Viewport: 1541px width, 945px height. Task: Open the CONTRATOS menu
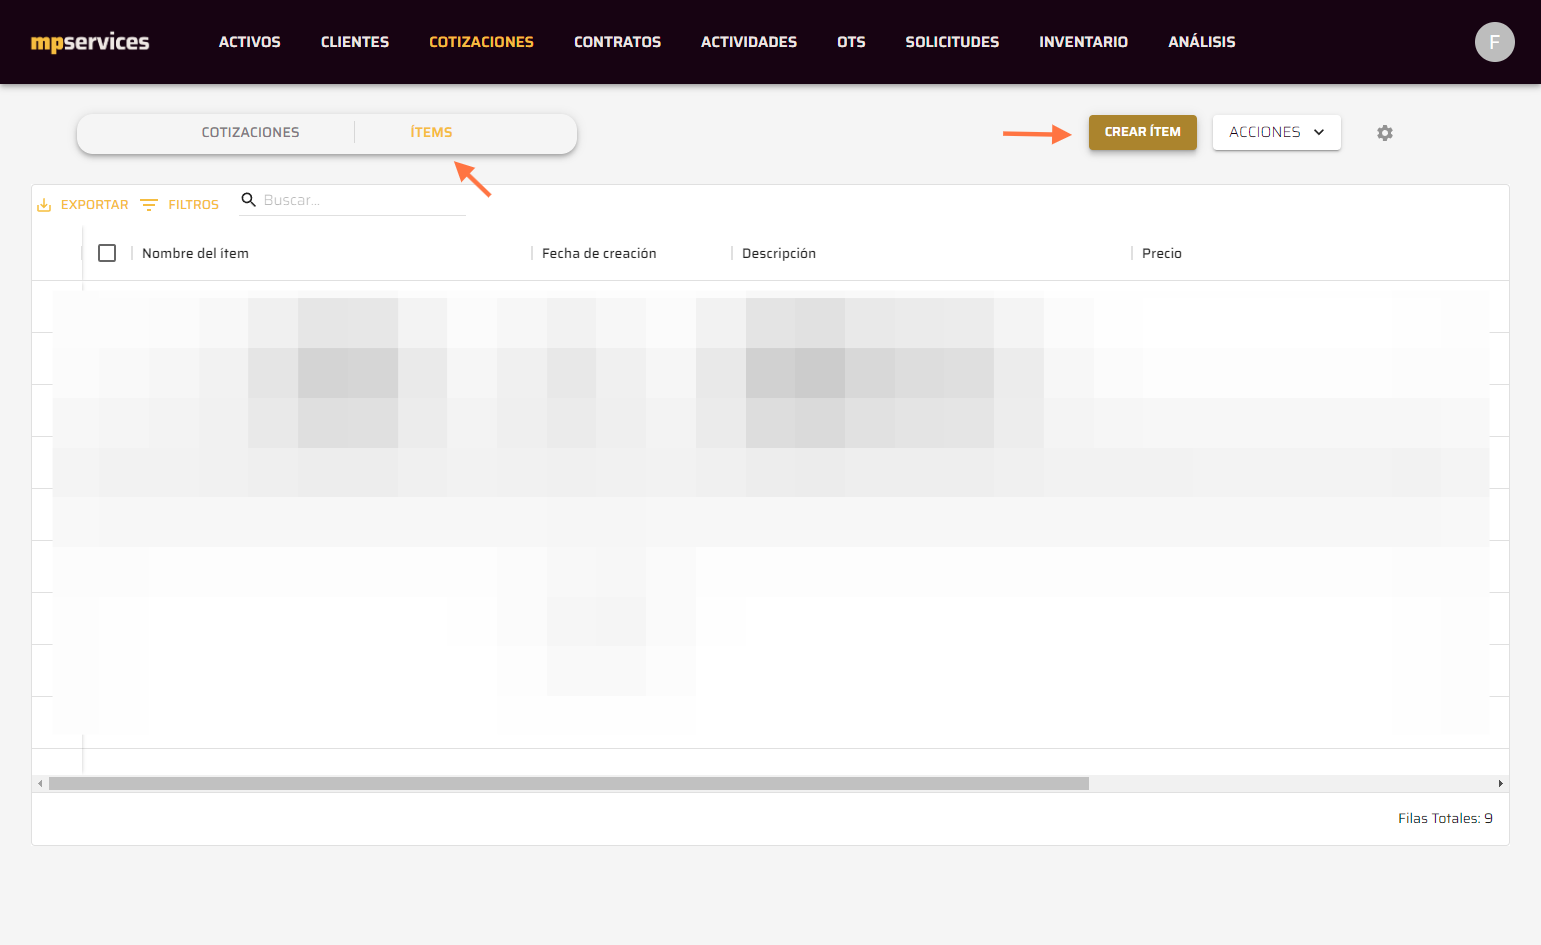[617, 42]
